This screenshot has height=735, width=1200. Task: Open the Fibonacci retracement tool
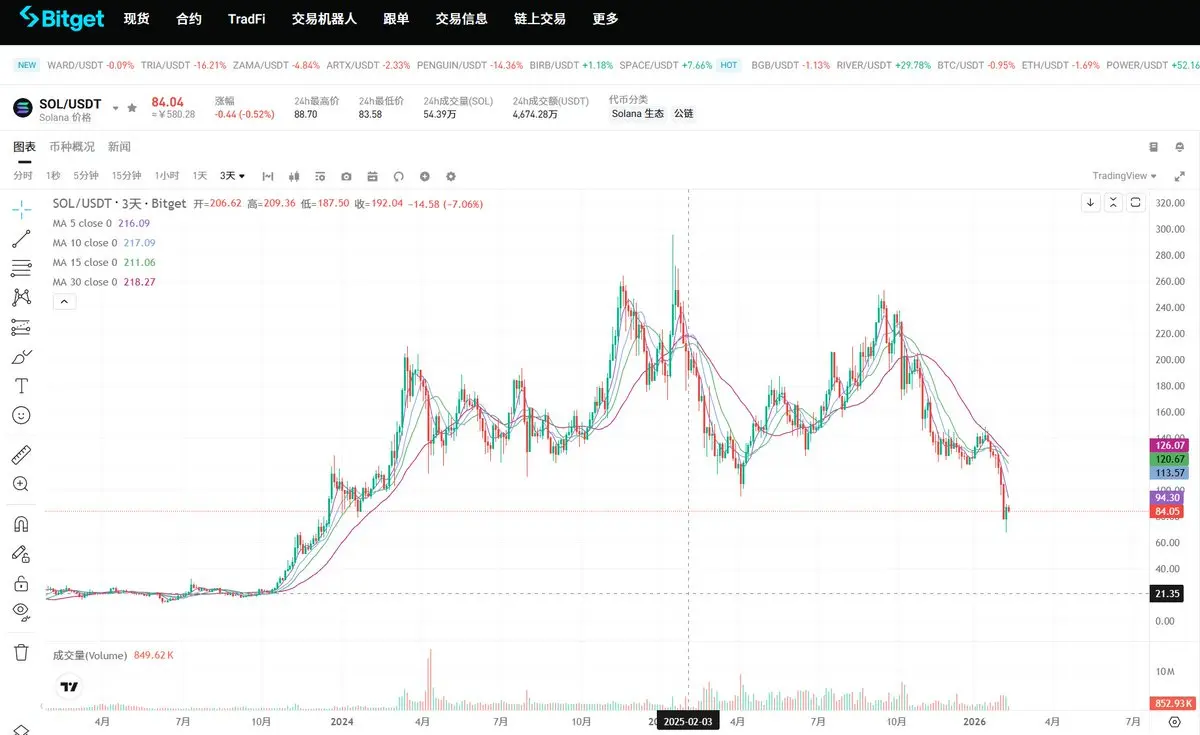(21, 268)
